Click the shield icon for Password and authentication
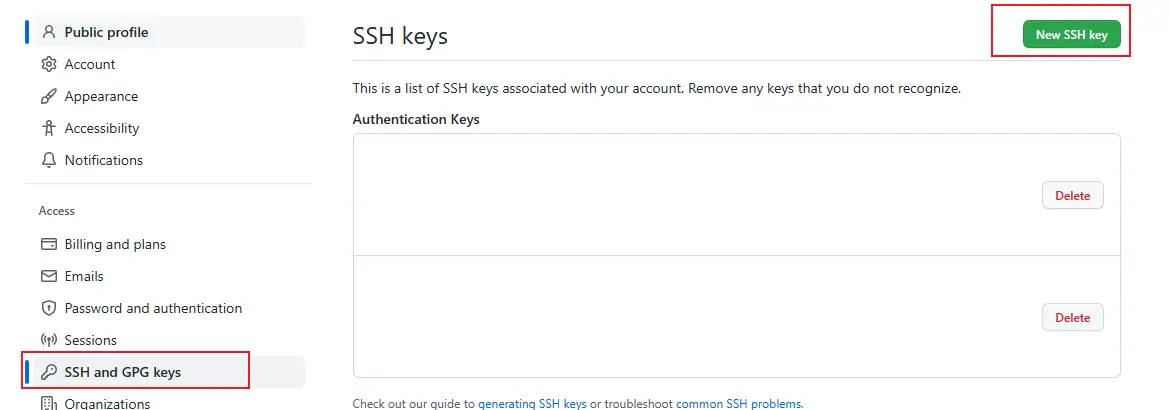 (49, 308)
